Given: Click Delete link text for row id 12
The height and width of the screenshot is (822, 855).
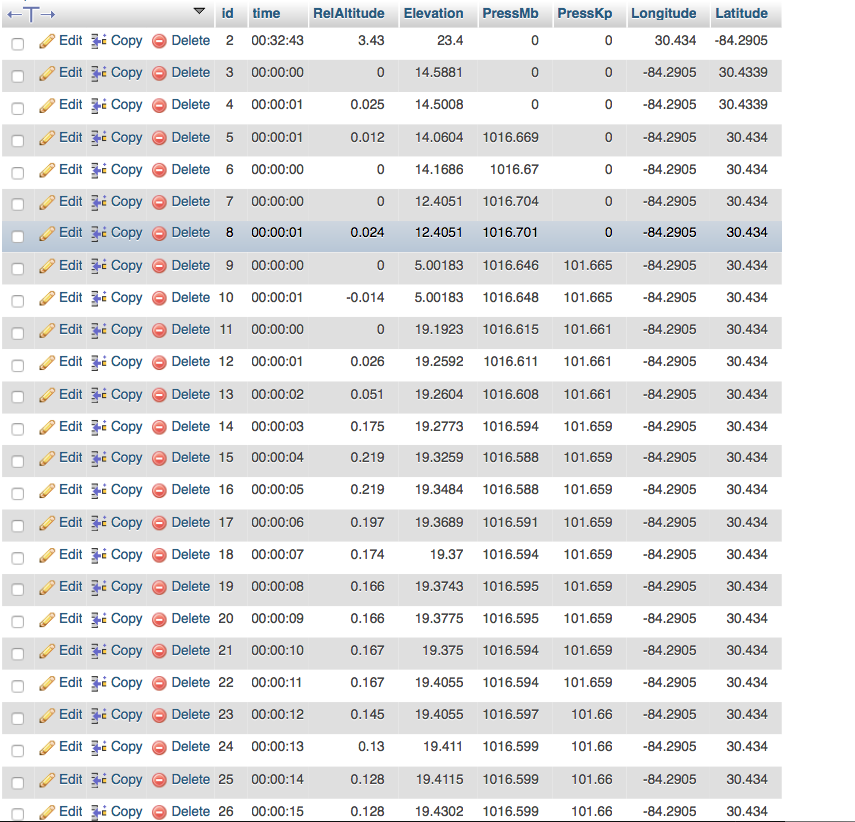Looking at the screenshot, I should point(191,362).
